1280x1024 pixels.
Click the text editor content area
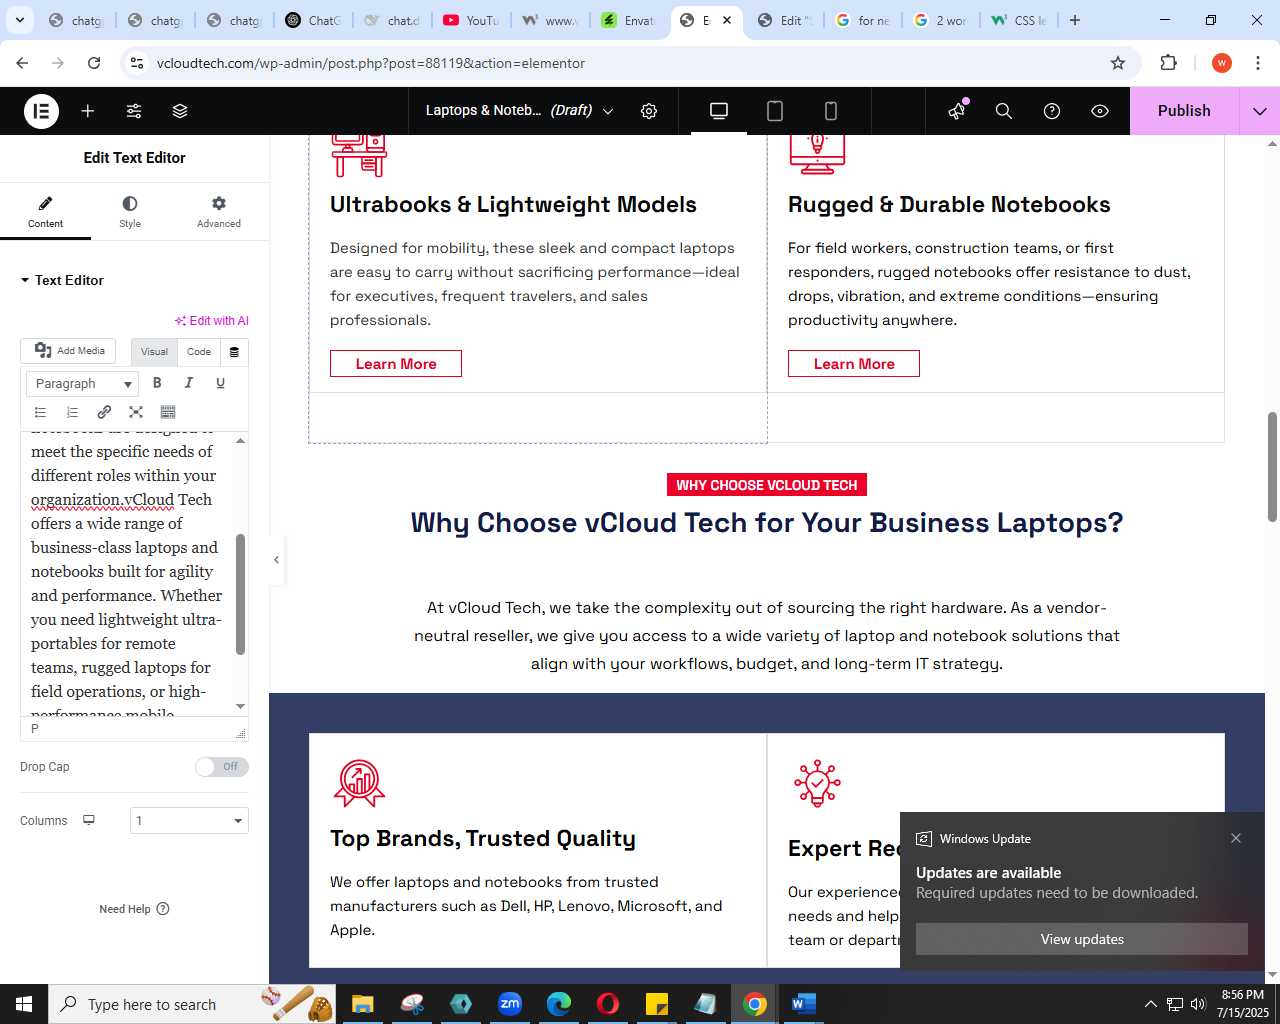(x=126, y=572)
